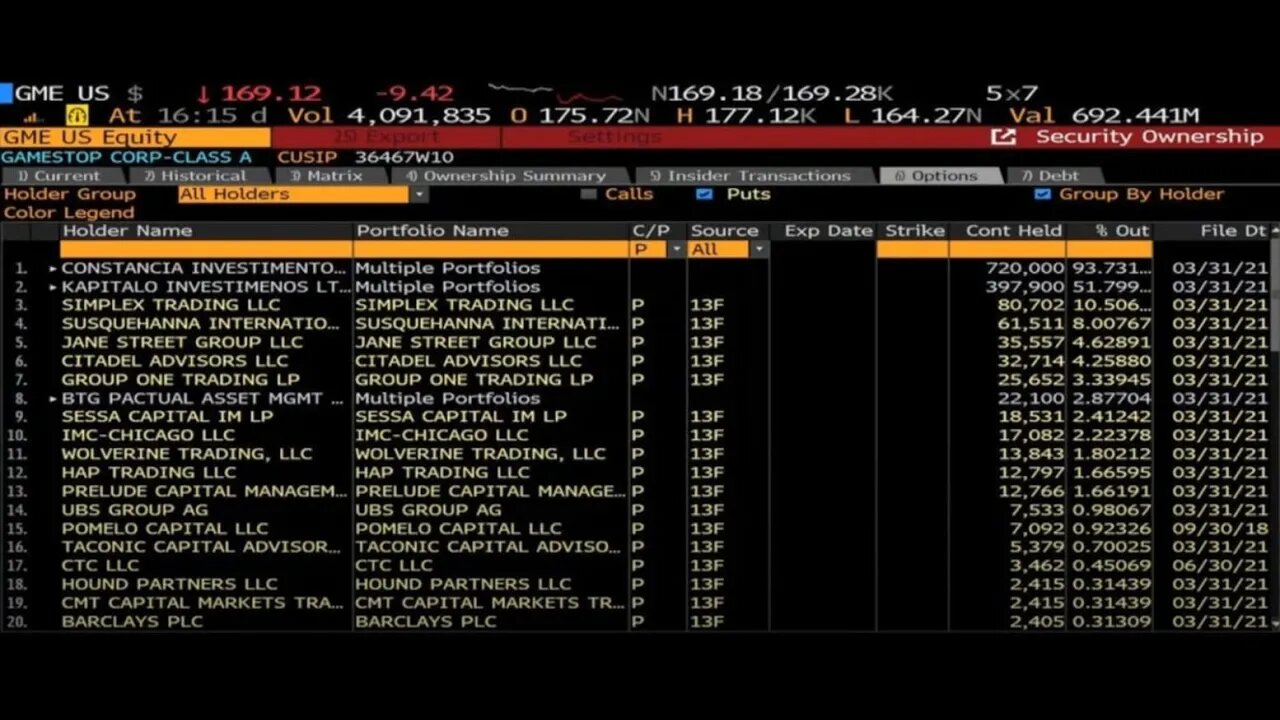Click the Portfolio Name filter input field

(x=491, y=249)
